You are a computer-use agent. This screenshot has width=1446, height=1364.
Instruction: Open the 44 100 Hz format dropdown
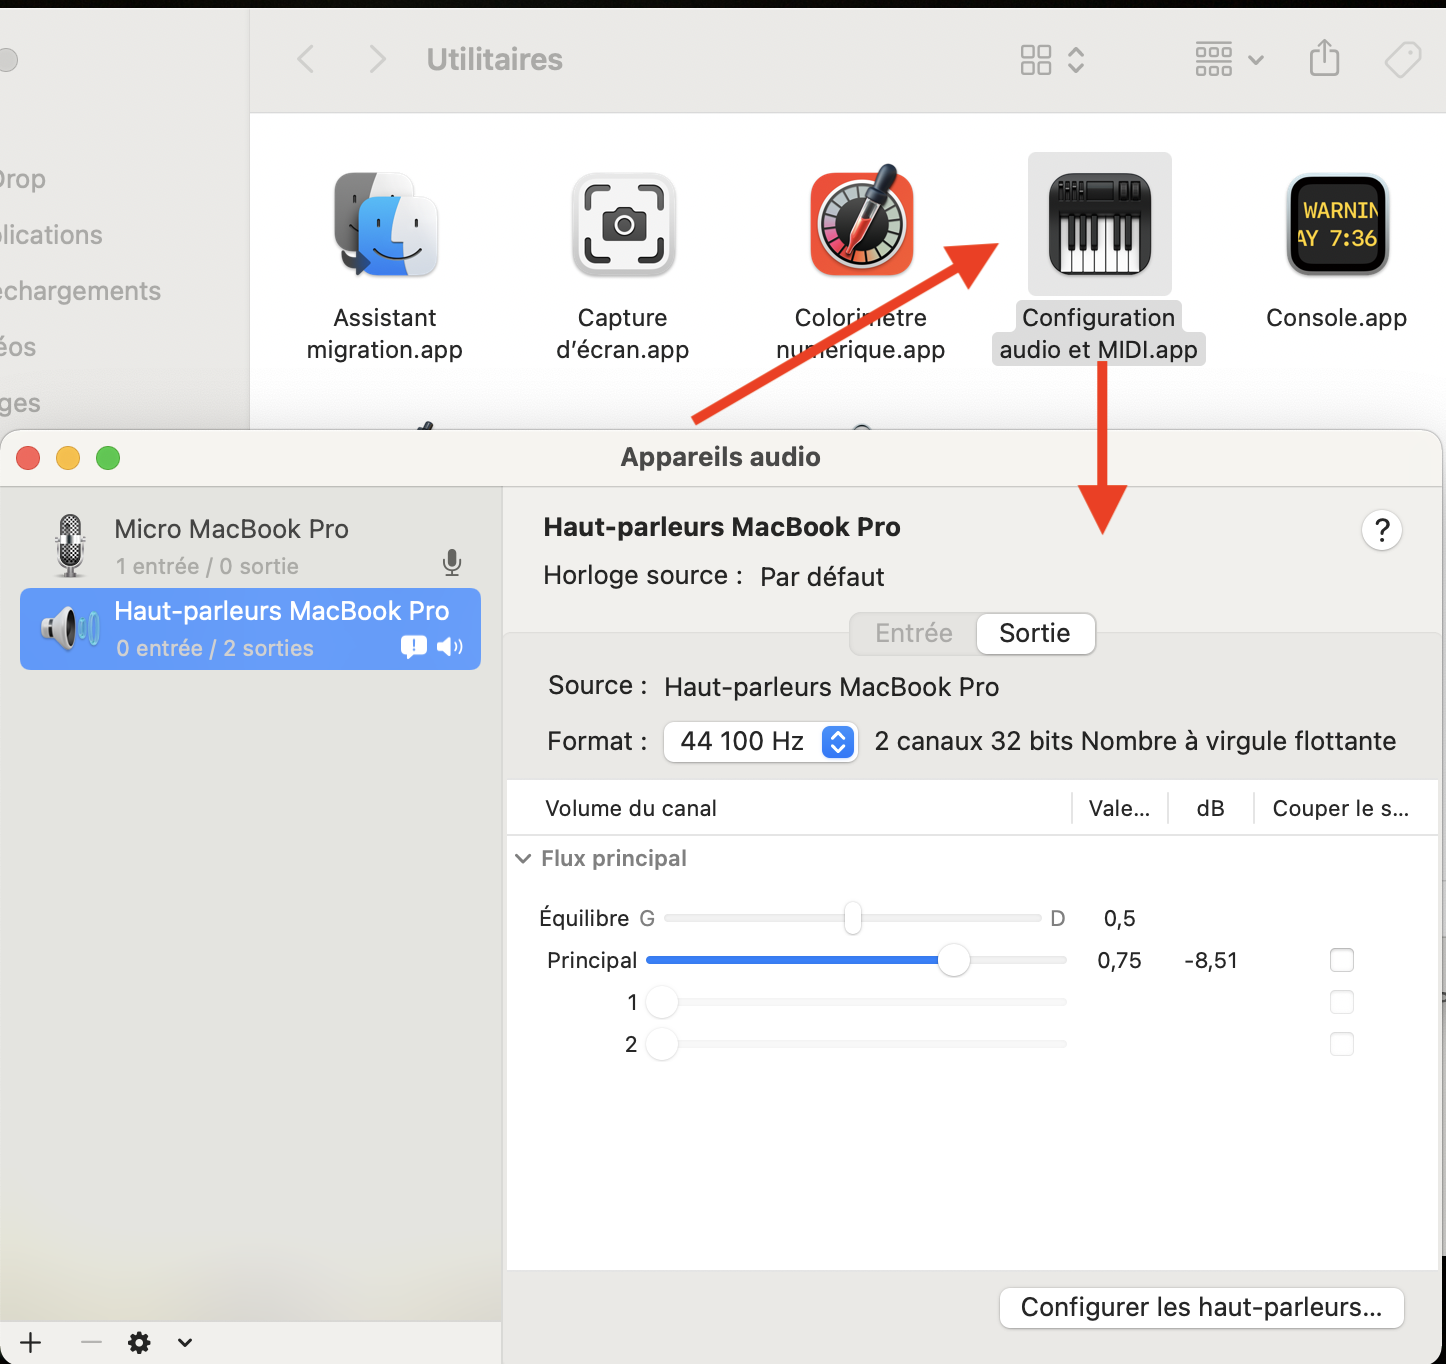pos(760,741)
